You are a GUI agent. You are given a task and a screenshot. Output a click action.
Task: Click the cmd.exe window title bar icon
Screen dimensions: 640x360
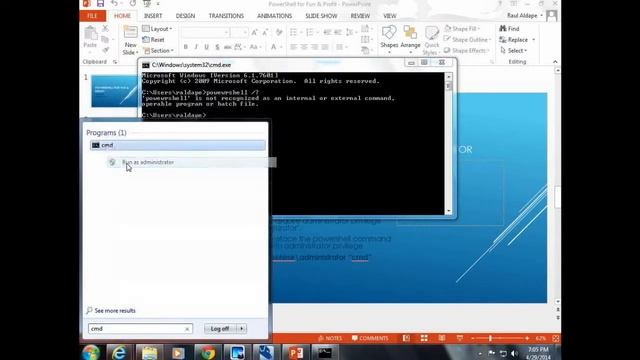(x=146, y=65)
